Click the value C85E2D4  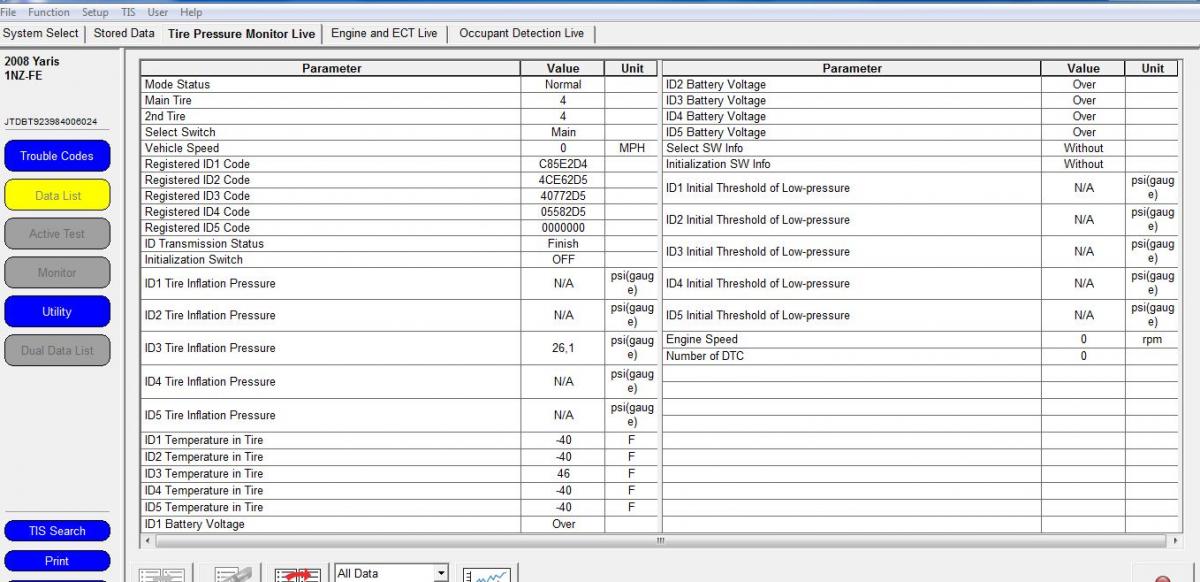(563, 164)
